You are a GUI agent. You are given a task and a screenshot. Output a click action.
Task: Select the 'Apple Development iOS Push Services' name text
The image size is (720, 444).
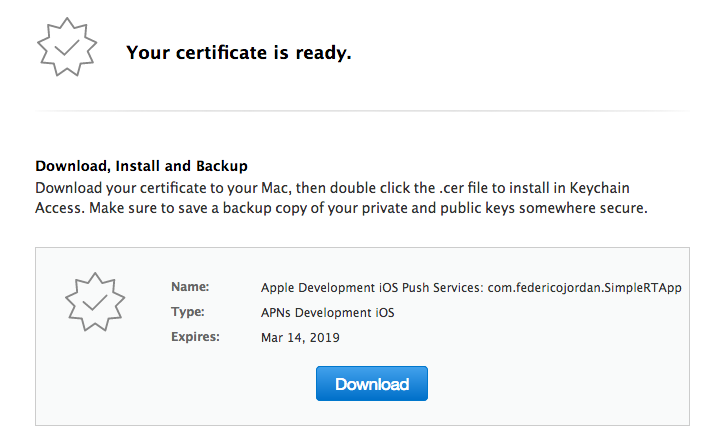(372, 288)
